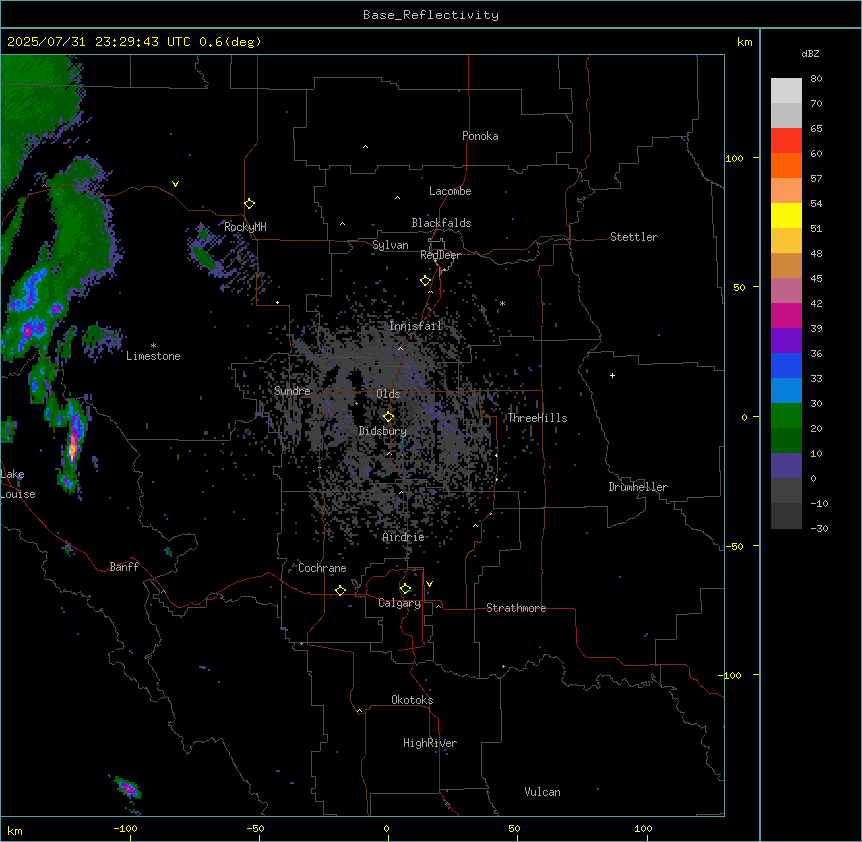This screenshot has height=842, width=862.
Task: Click the asterisk marker northeast of Innisfail
Action: pos(502,304)
